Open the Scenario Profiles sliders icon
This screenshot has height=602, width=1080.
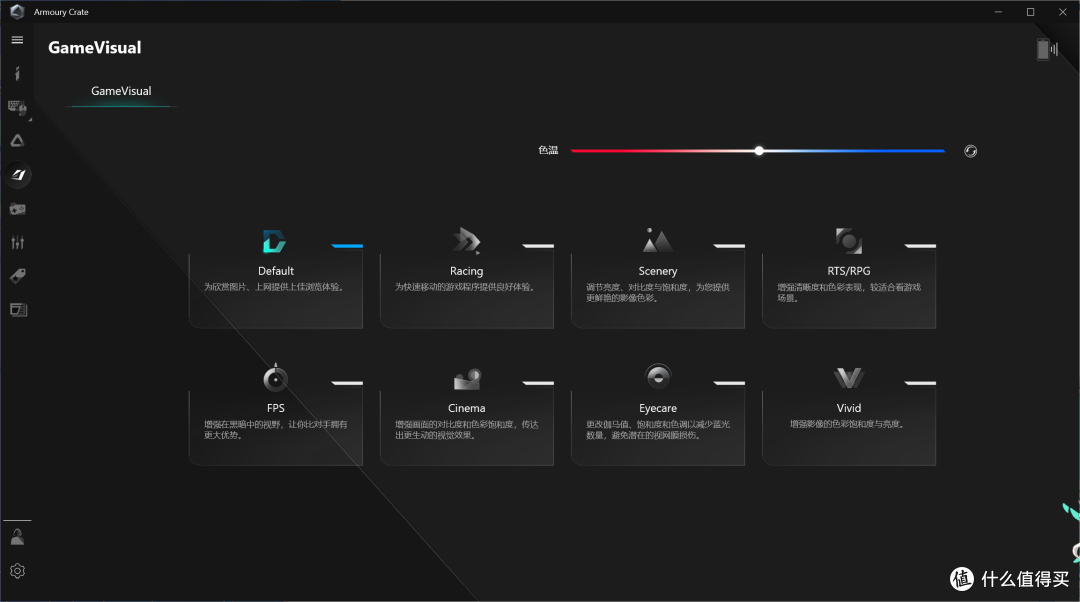(17, 242)
